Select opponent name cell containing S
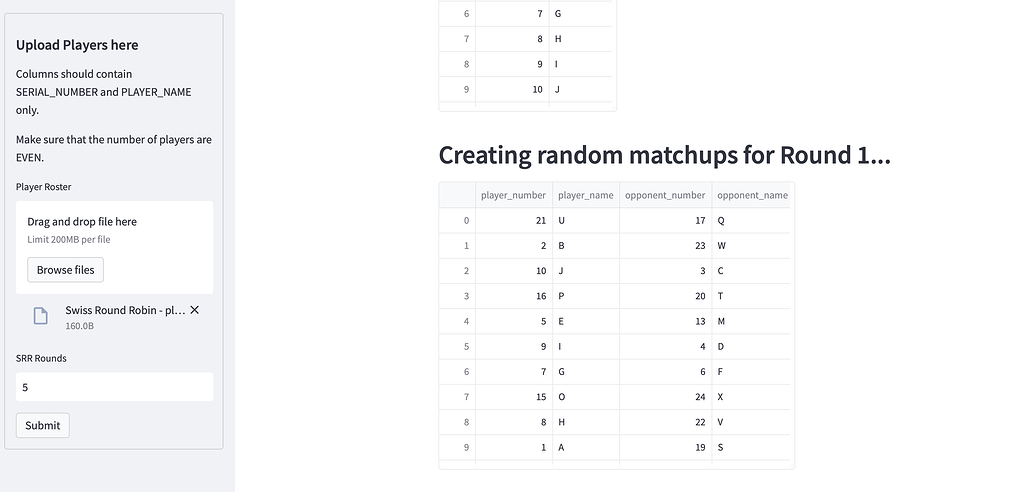The height and width of the screenshot is (492, 1024). click(752, 448)
